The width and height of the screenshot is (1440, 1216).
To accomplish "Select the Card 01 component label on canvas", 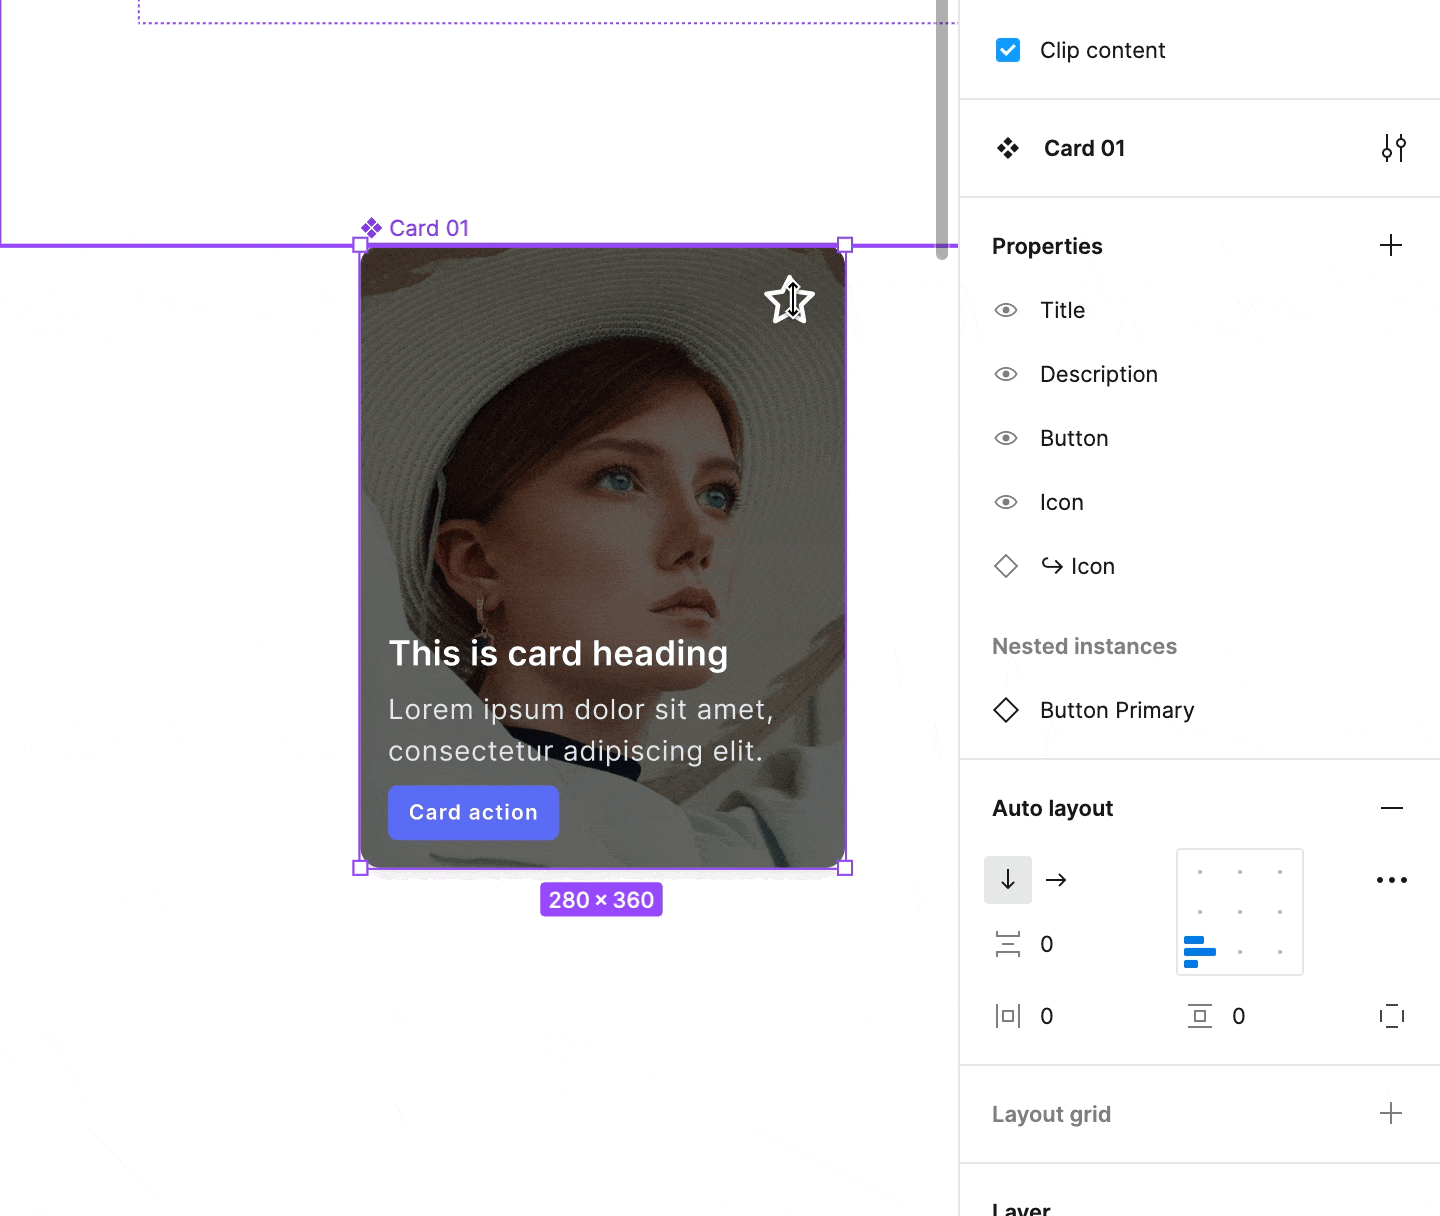I will (428, 228).
